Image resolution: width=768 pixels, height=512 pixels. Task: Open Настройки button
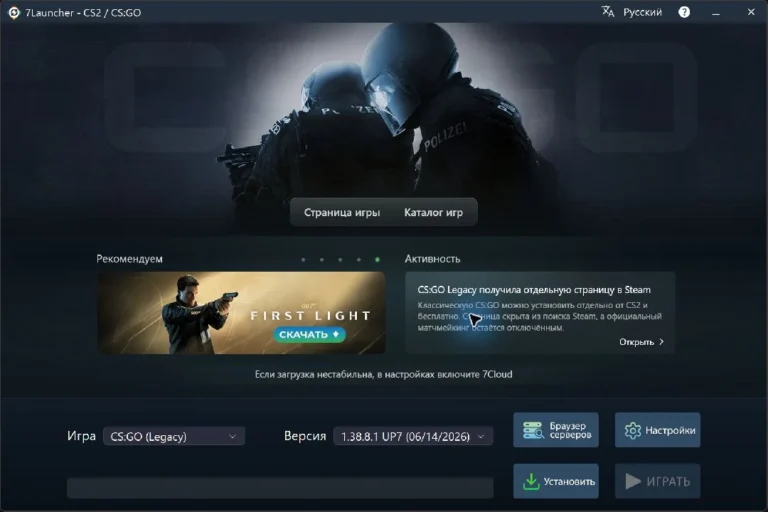(657, 430)
